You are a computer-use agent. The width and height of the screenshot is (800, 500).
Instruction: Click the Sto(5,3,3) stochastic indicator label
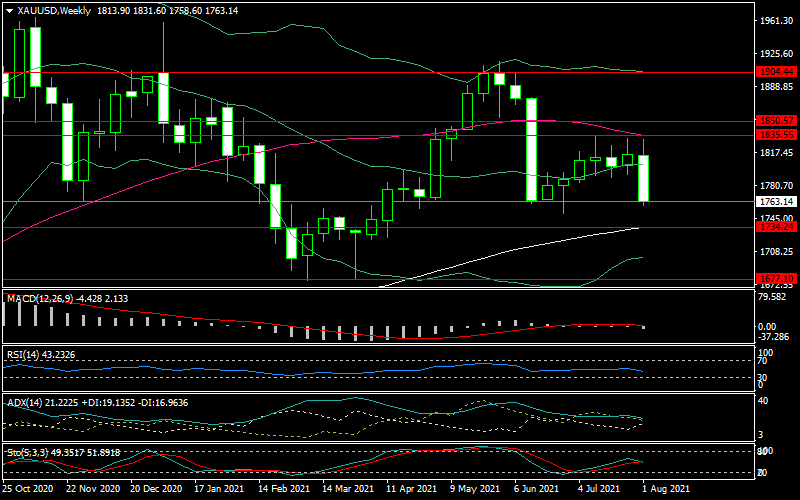(64, 453)
